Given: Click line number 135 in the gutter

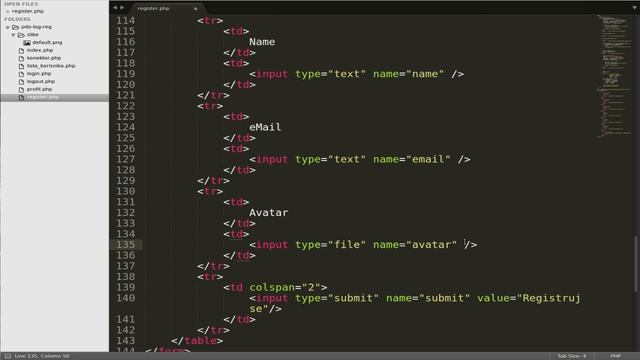Looking at the screenshot, I should [126, 244].
